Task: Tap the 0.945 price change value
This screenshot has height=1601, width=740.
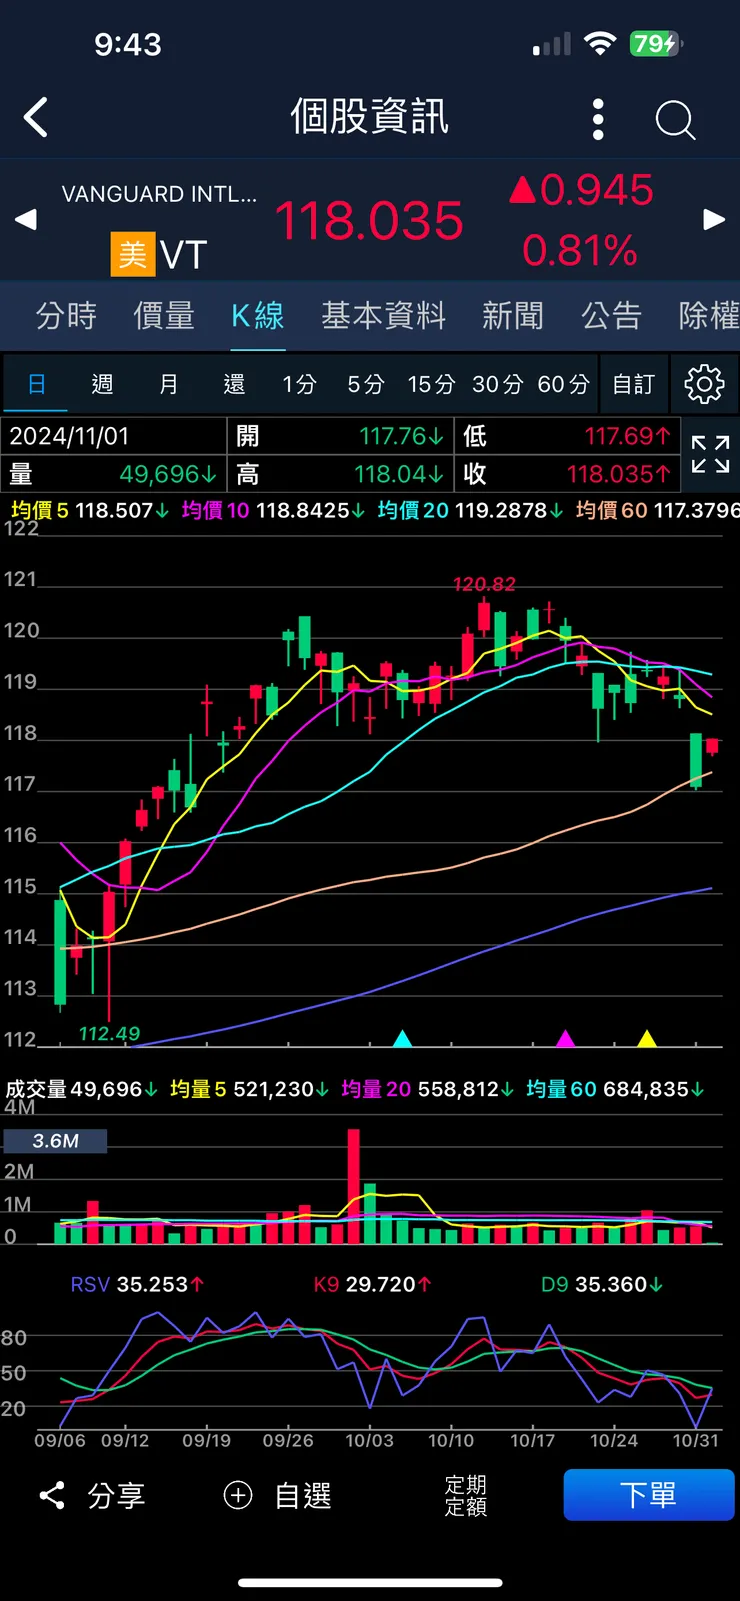Action: [582, 190]
